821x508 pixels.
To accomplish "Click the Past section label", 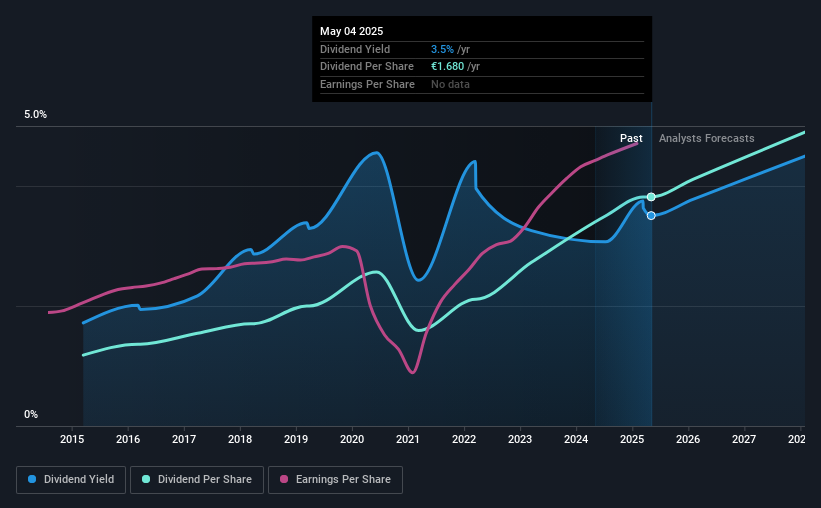I will 631,138.
